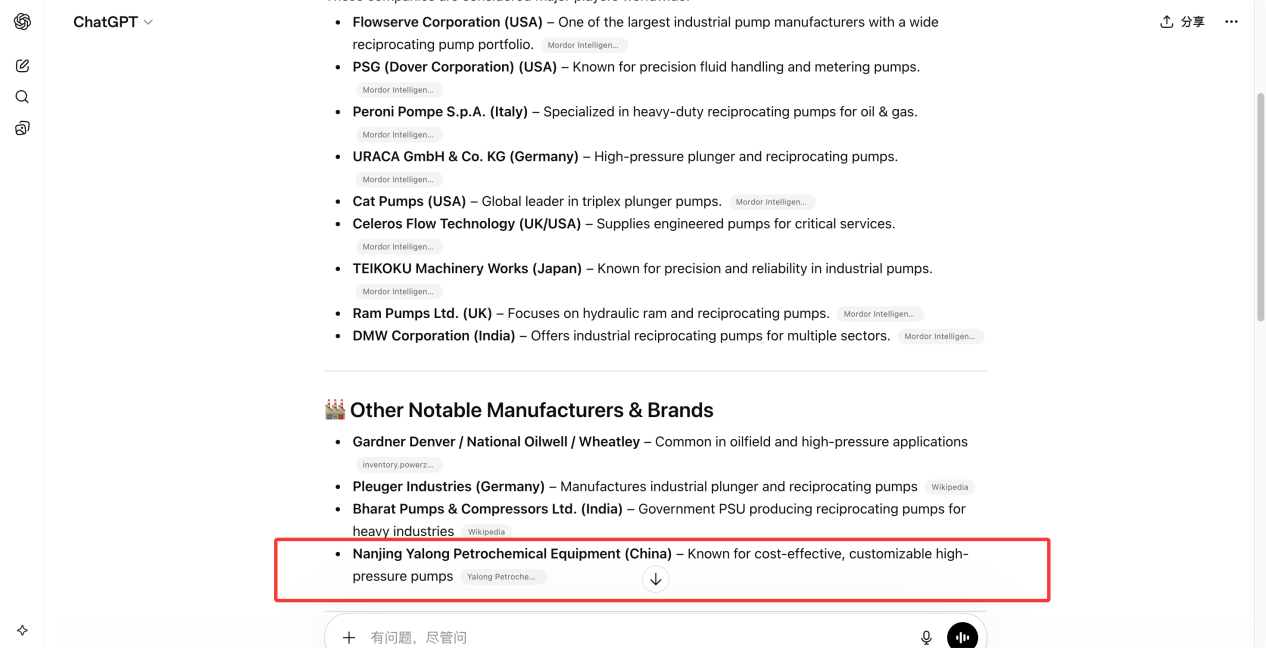Click the Wikipedia chip after Bharat Pumps entry
The image size is (1266, 648).
tap(486, 532)
